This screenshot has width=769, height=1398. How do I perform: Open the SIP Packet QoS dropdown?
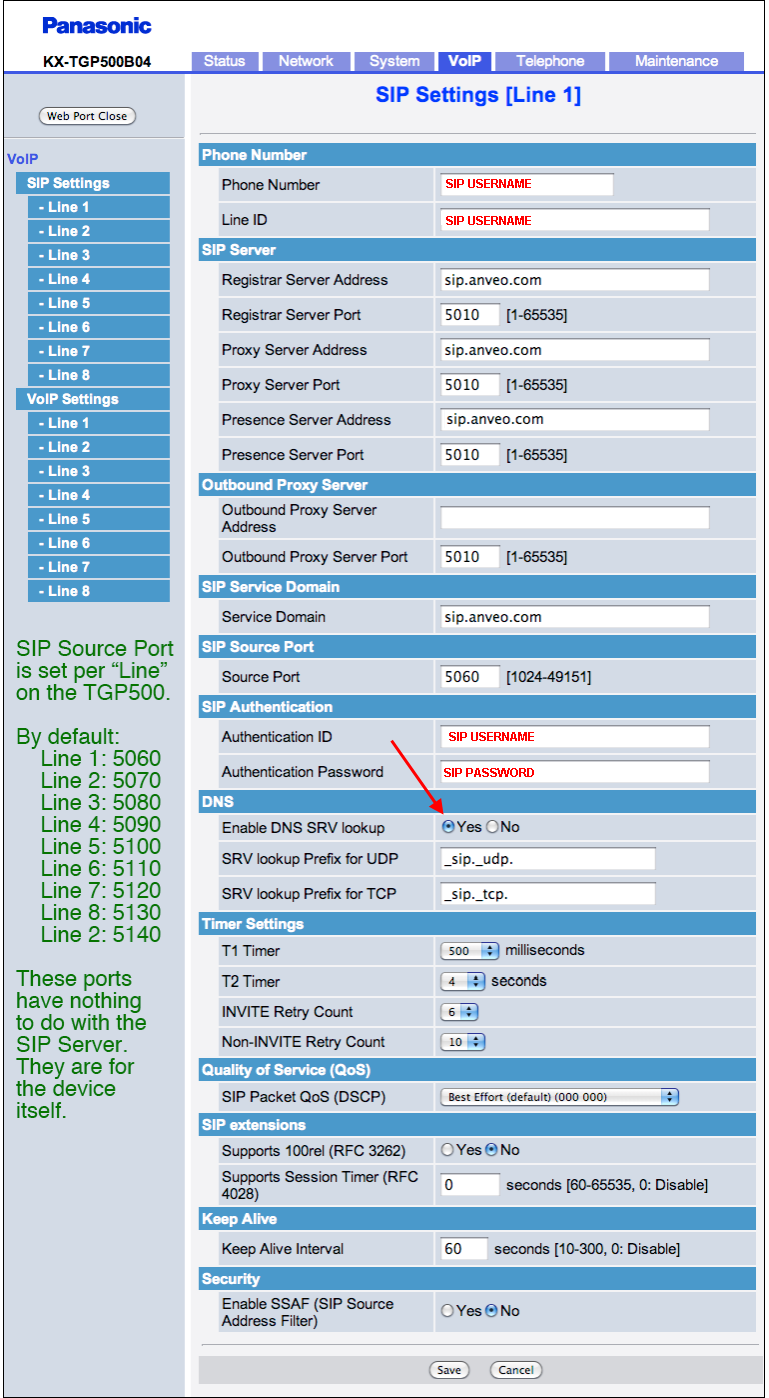click(560, 1097)
